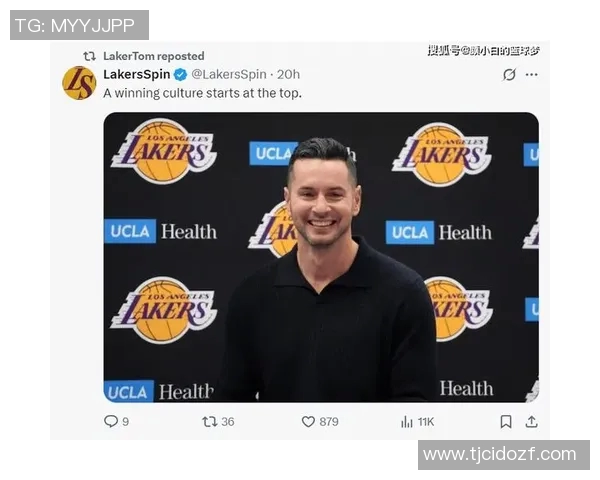Click the reply comment icon
Screen dimensions: 600x480
point(111,421)
